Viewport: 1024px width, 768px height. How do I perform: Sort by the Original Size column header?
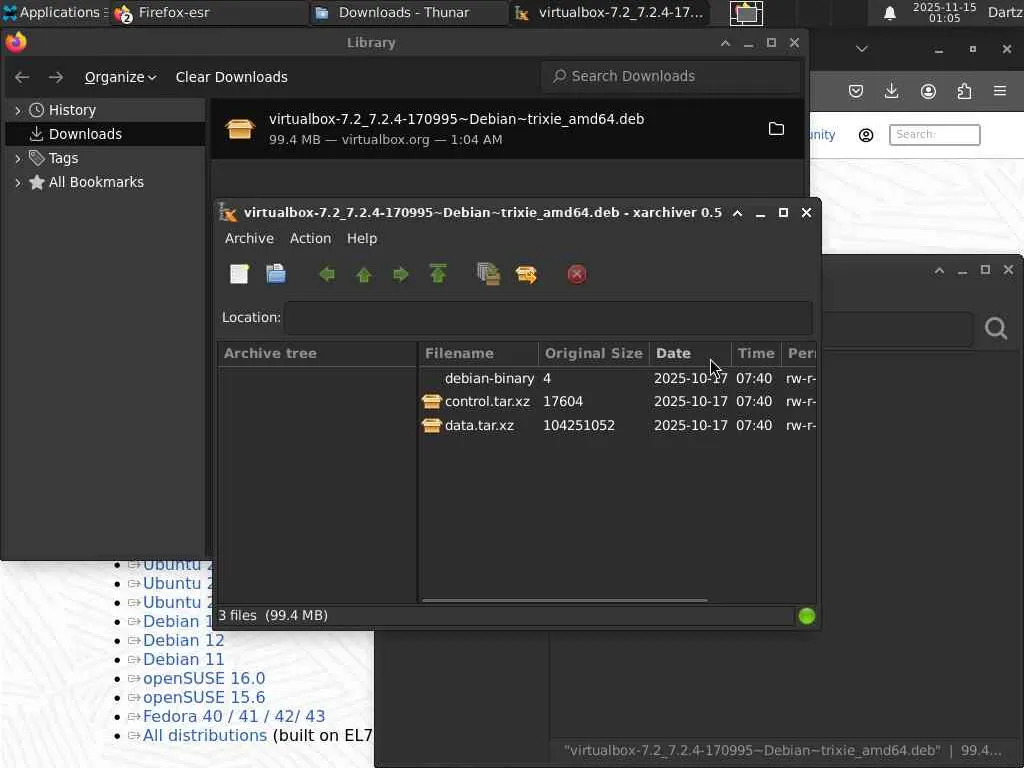[594, 353]
